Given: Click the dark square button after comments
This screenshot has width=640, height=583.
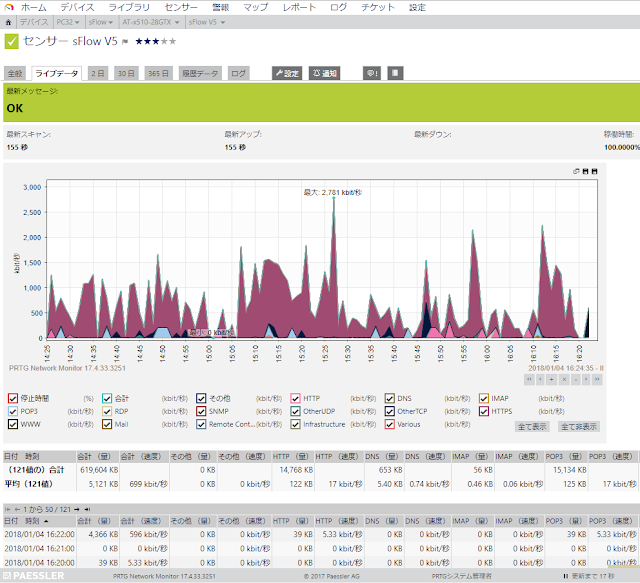Looking at the screenshot, I should (395, 73).
